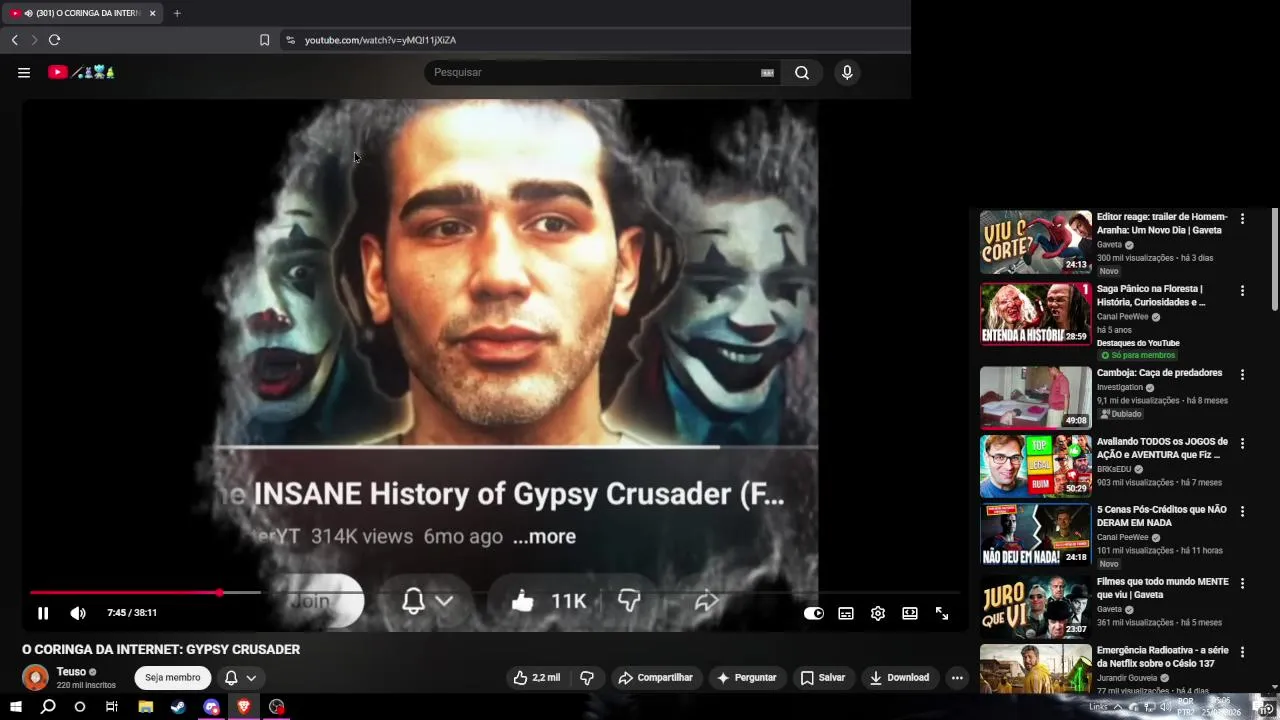Open Brave browser from taskbar
The height and width of the screenshot is (720, 1280).
[244, 707]
